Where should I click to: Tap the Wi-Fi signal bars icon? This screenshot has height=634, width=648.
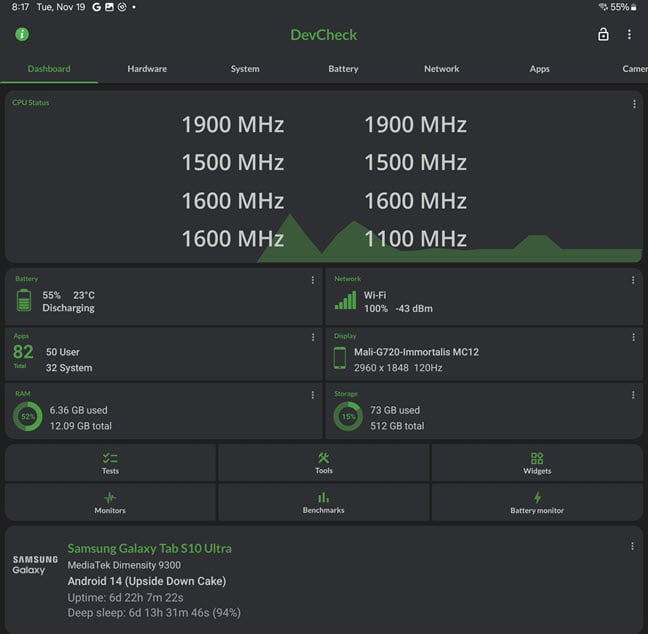(x=345, y=300)
